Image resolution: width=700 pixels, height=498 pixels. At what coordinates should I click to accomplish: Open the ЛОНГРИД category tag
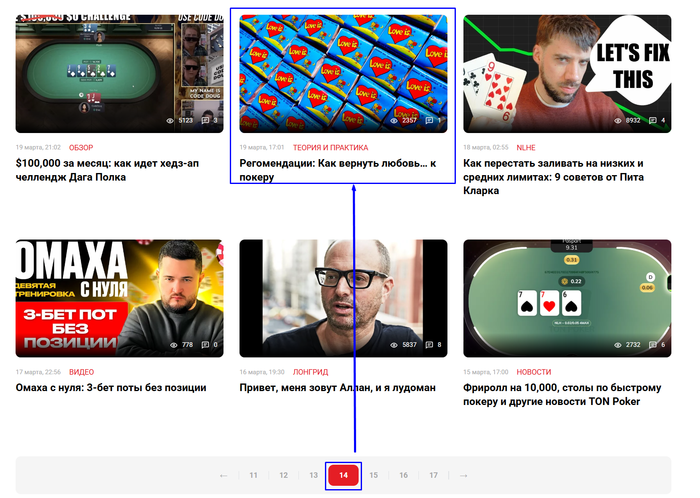coord(310,372)
